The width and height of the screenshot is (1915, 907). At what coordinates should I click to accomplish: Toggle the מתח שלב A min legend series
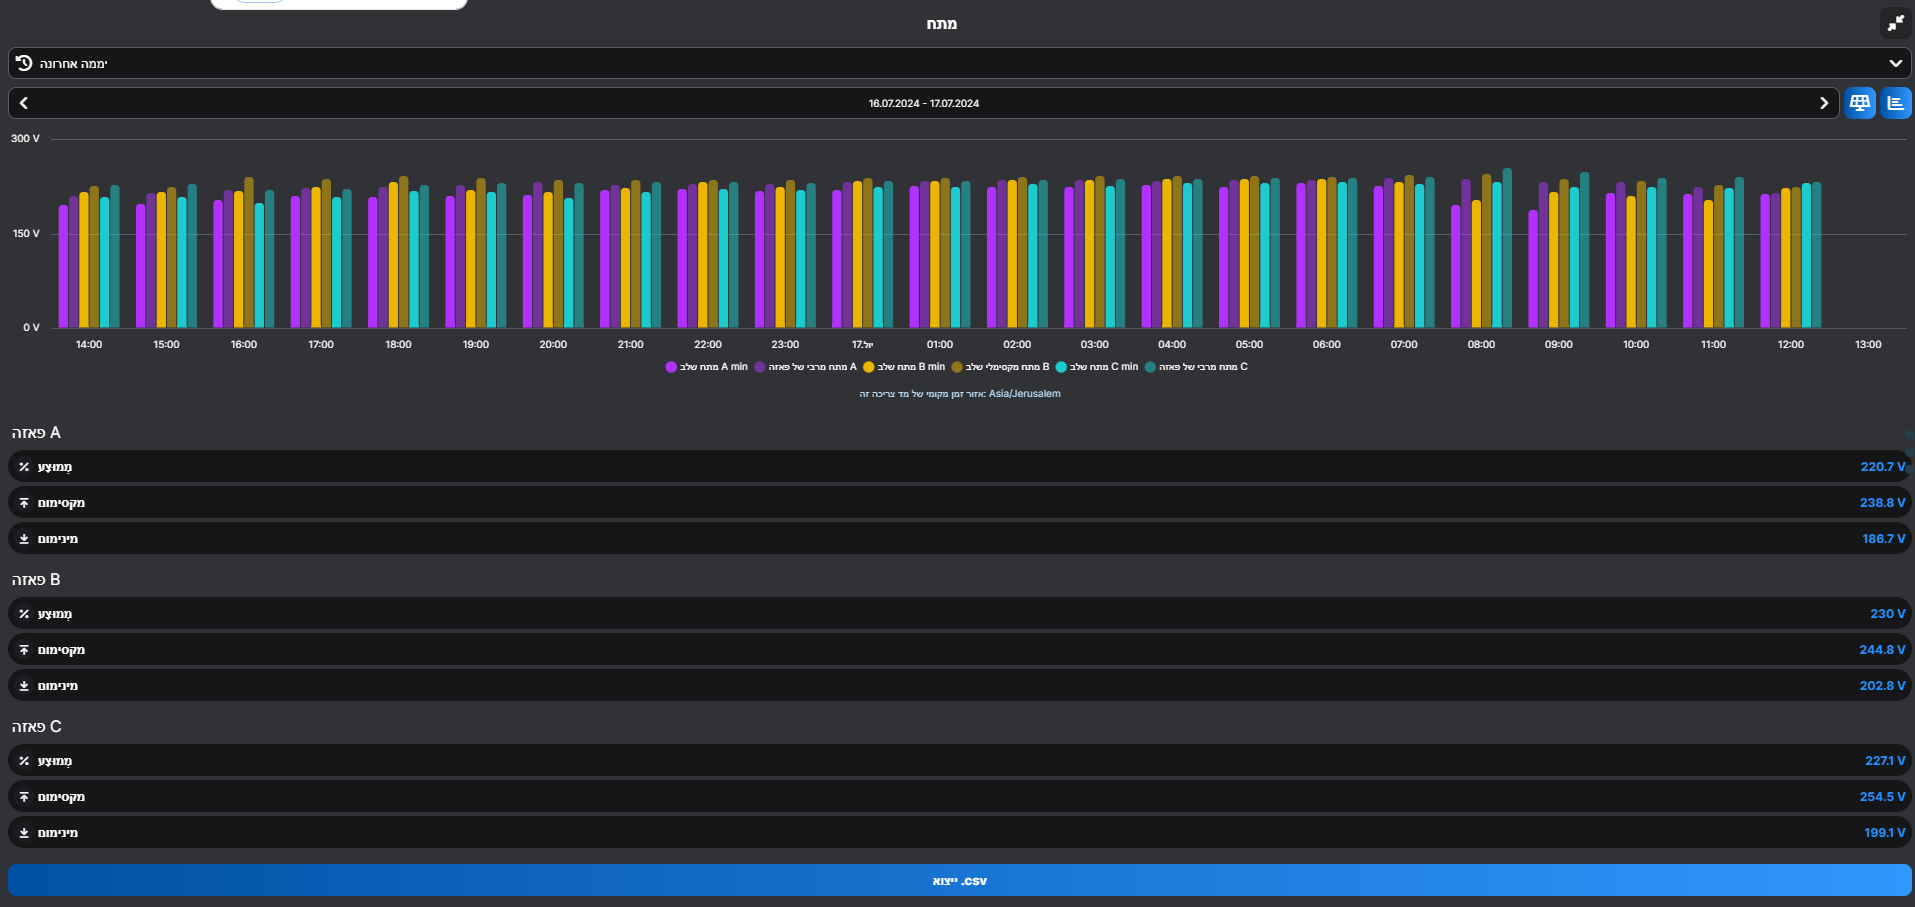(707, 367)
